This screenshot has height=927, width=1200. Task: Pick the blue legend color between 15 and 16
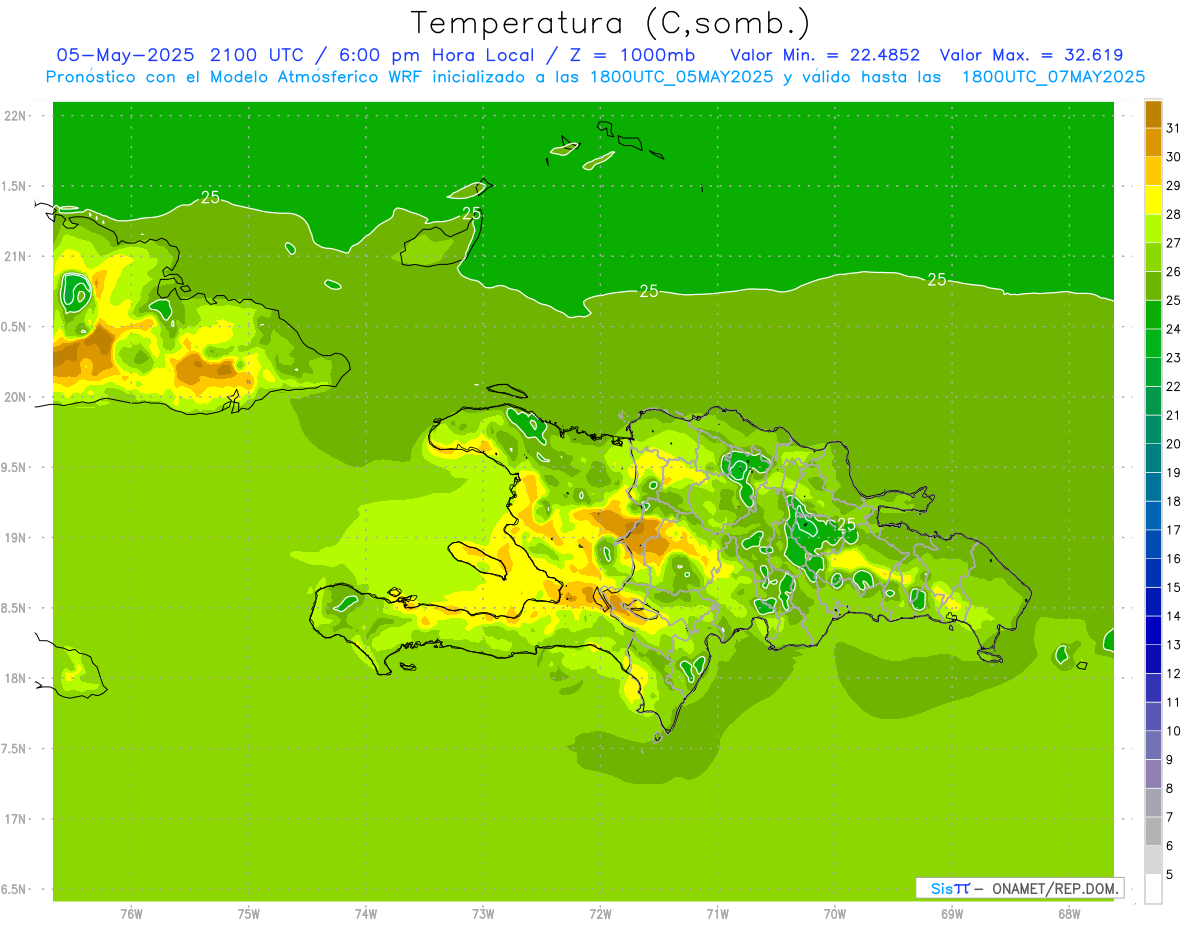1153,573
